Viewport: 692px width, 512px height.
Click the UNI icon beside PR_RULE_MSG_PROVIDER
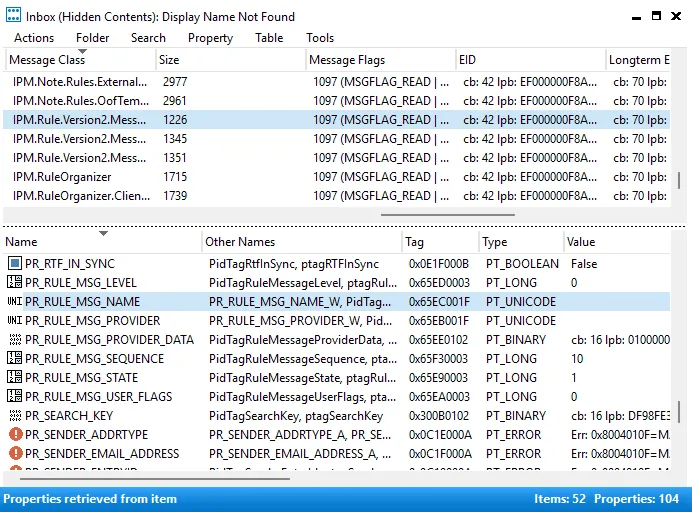pyautogui.click(x=15, y=320)
